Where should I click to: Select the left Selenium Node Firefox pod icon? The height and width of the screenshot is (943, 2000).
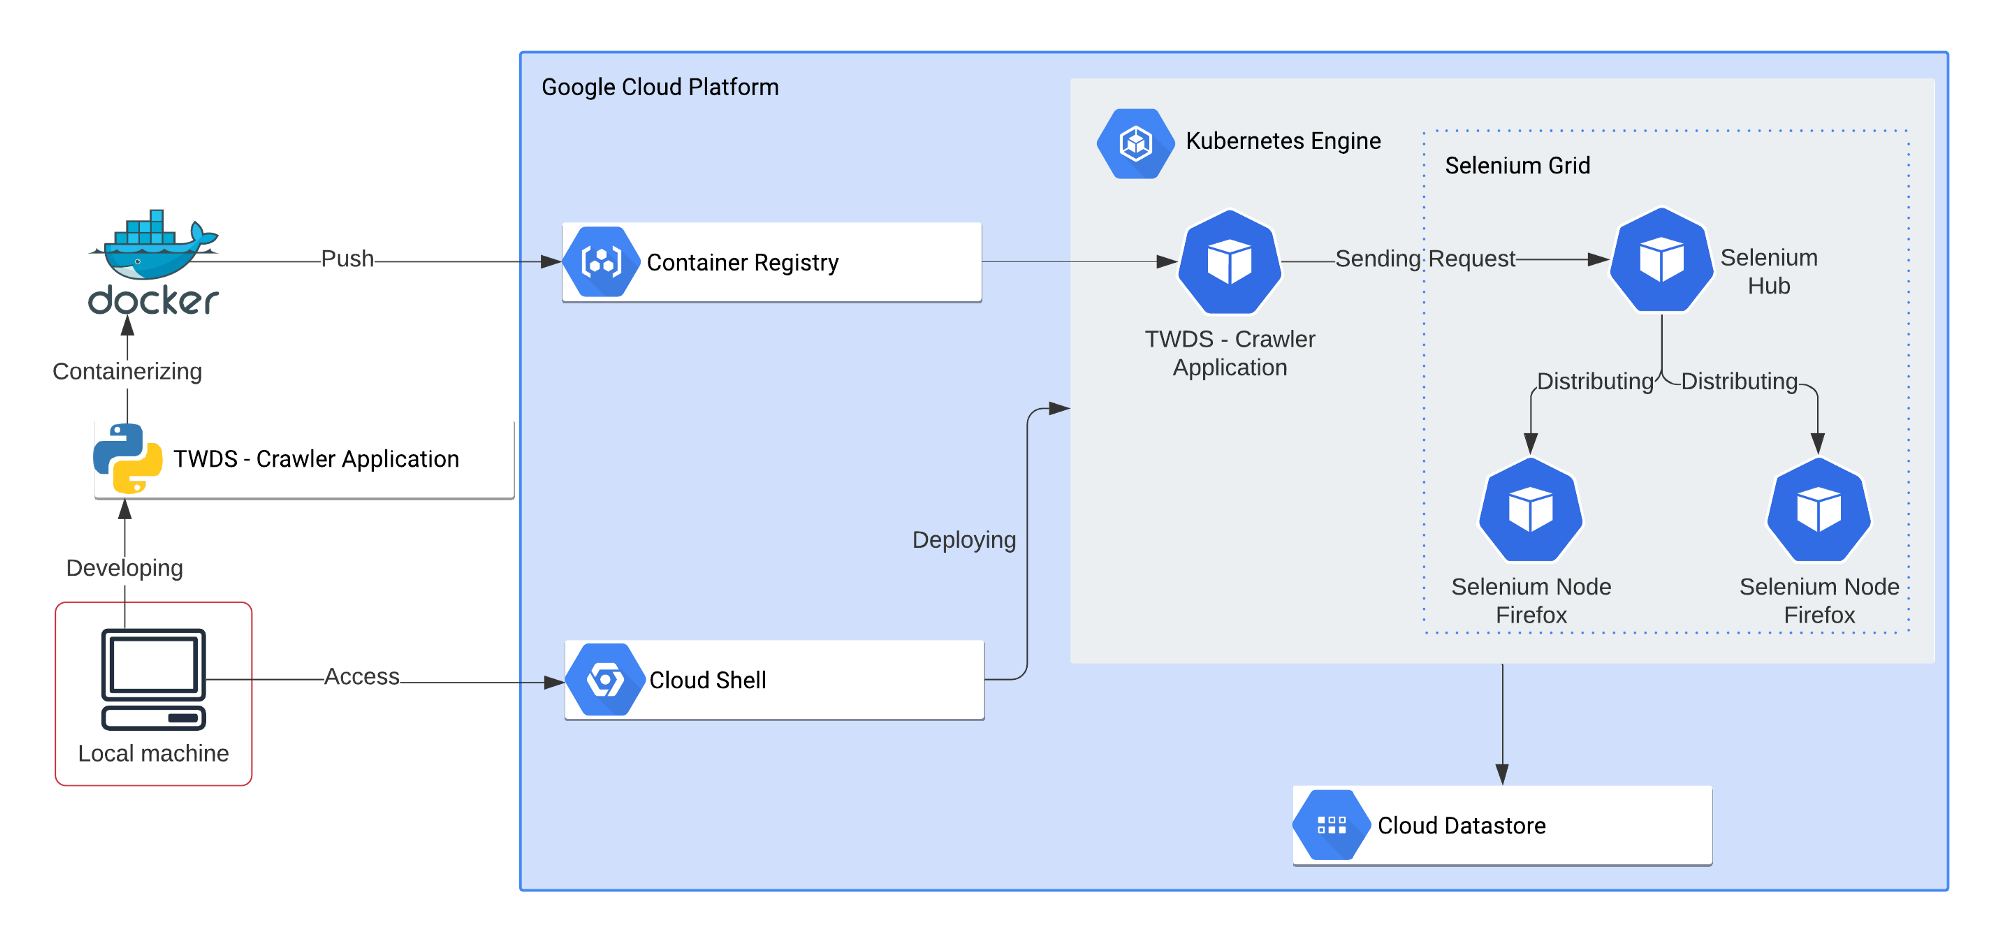coord(1531,510)
